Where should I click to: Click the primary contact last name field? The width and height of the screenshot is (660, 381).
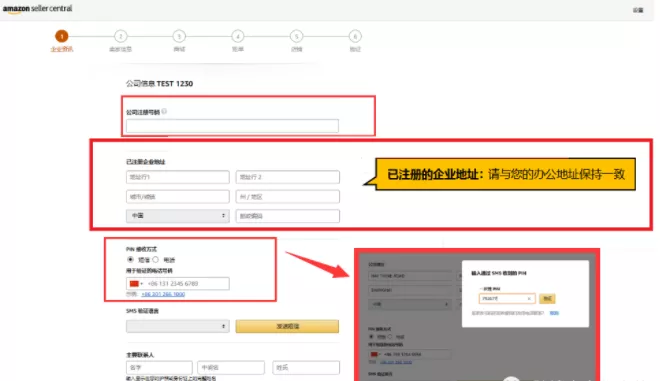306,367
